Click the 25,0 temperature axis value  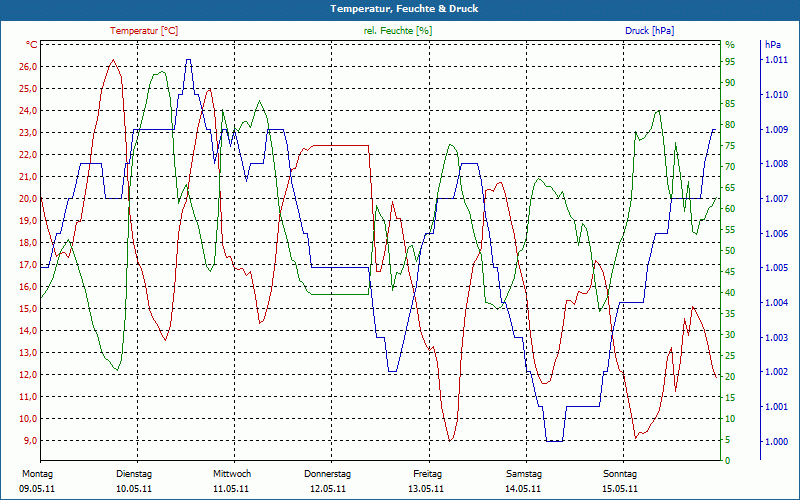(x=28, y=89)
